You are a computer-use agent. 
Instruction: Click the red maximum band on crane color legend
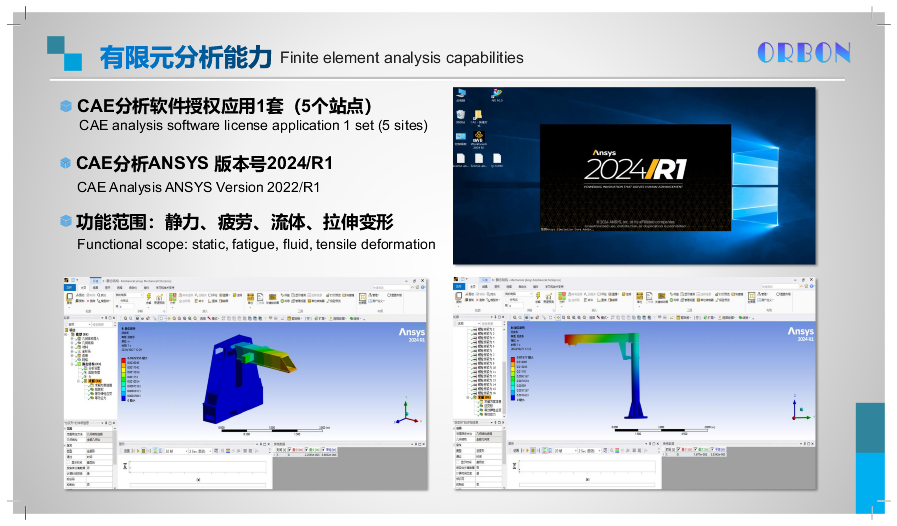515,359
